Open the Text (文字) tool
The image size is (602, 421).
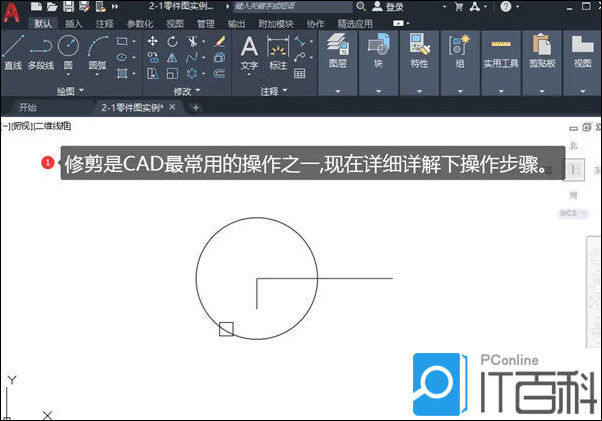coord(249,53)
